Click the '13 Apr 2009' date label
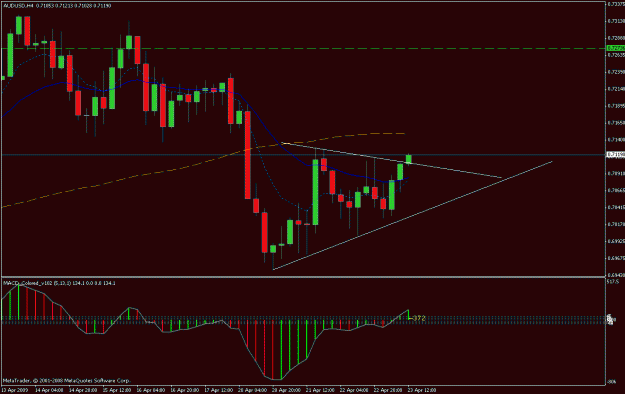The height and width of the screenshot is (394, 625). [15, 390]
